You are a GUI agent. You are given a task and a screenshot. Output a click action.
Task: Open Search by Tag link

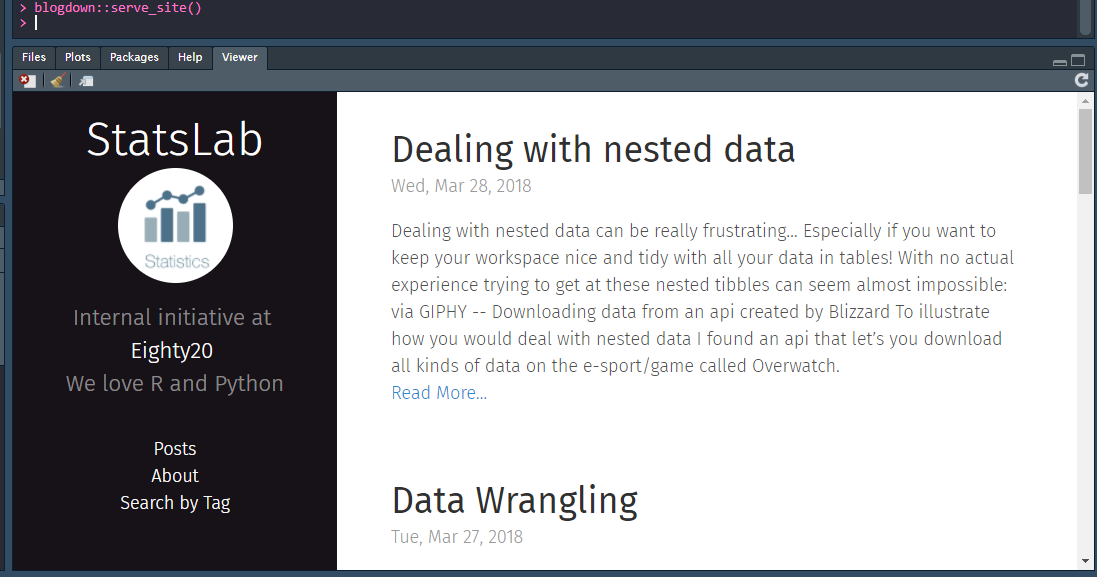tap(175, 503)
